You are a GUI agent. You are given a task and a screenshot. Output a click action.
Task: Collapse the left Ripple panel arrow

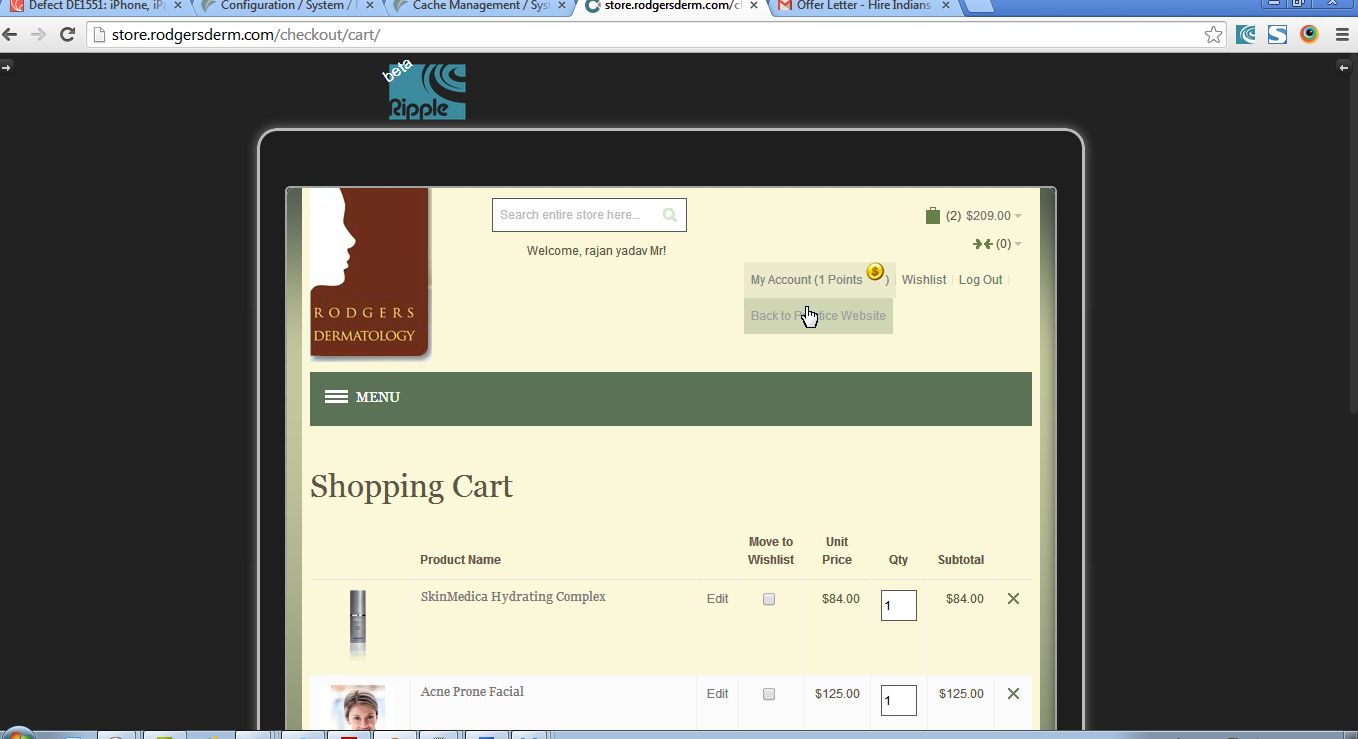(x=6, y=67)
